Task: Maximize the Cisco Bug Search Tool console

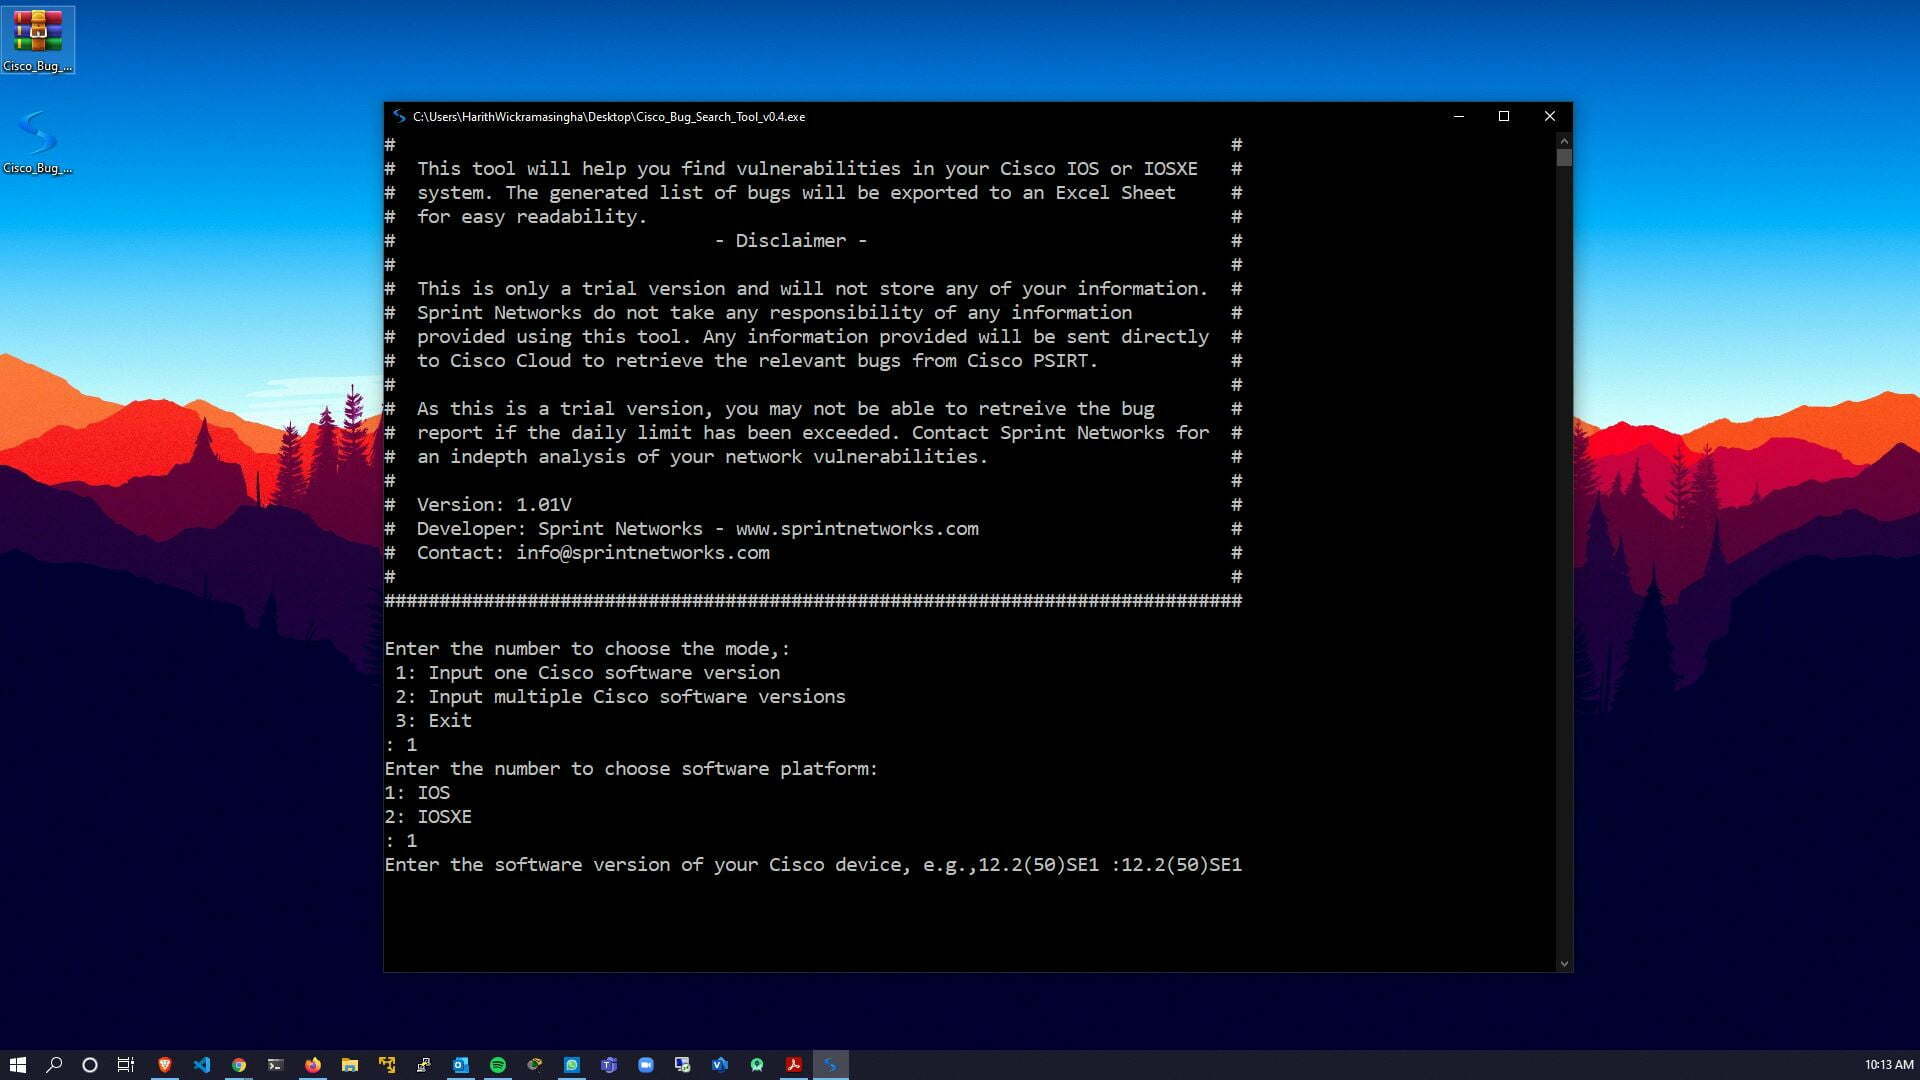Action: 1503,116
